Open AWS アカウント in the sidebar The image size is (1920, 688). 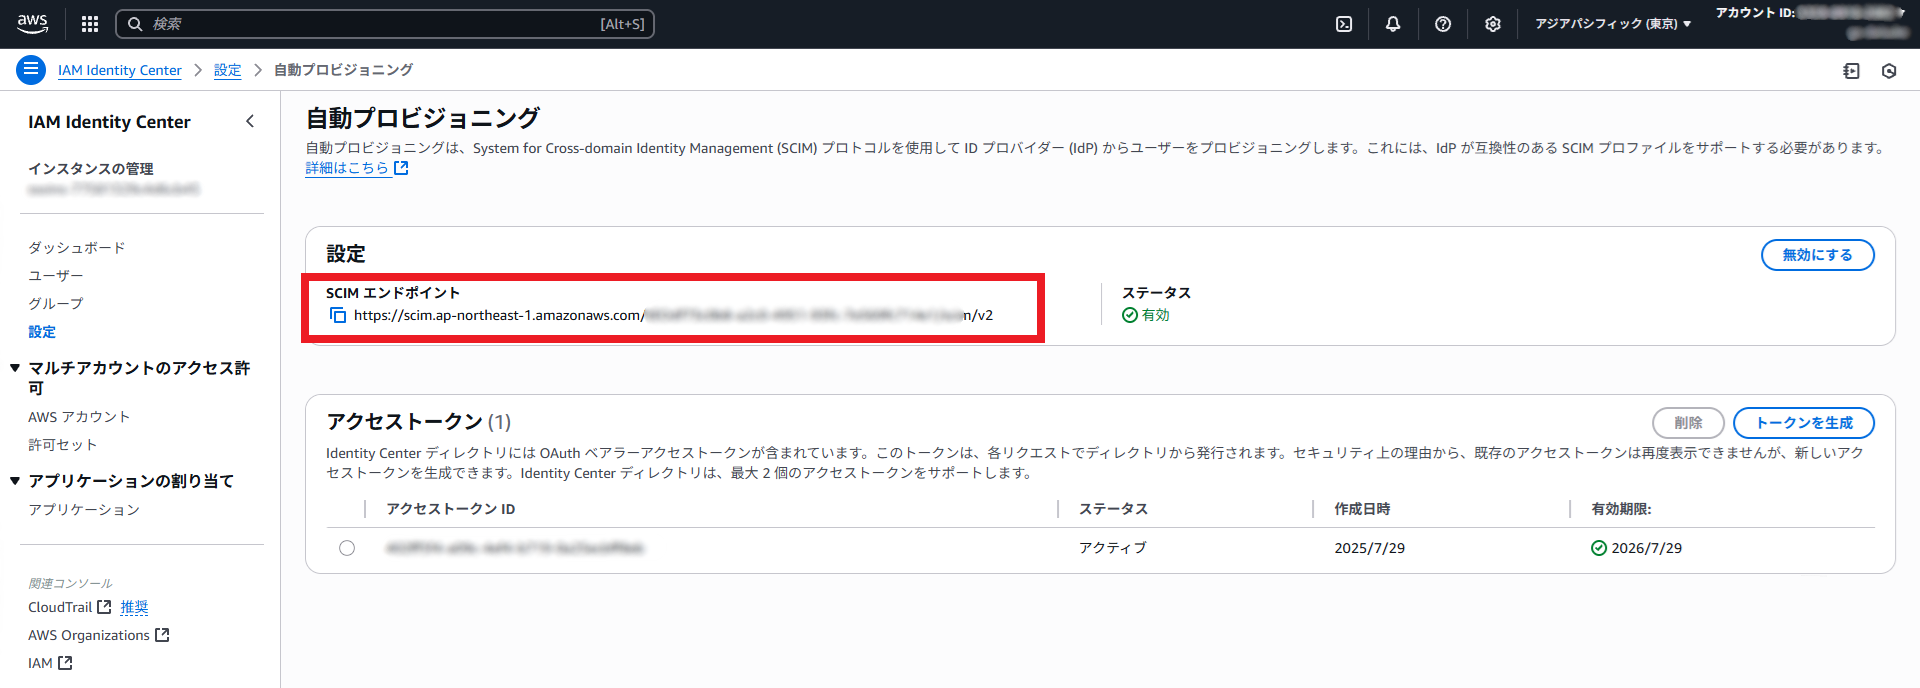79,416
